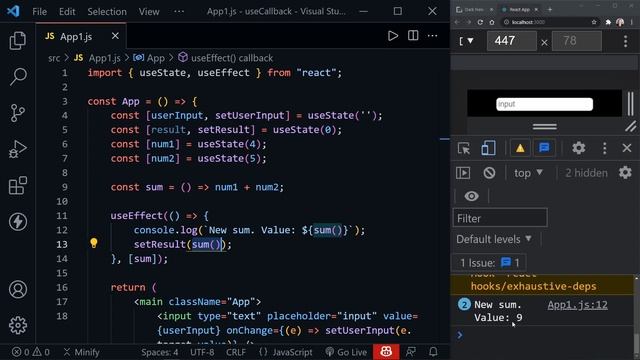Create a live expression with eye icon
Viewport: 640px width, 360px height.
coord(471,196)
